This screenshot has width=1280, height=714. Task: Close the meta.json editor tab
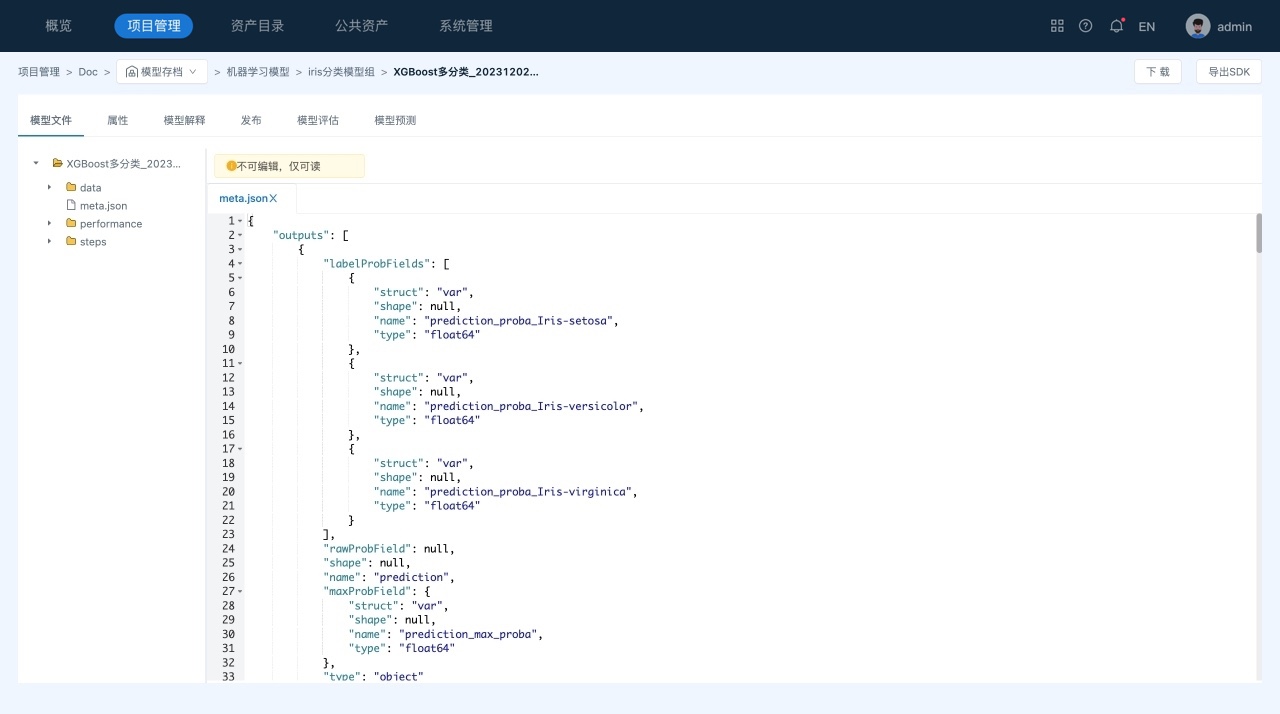pos(274,199)
